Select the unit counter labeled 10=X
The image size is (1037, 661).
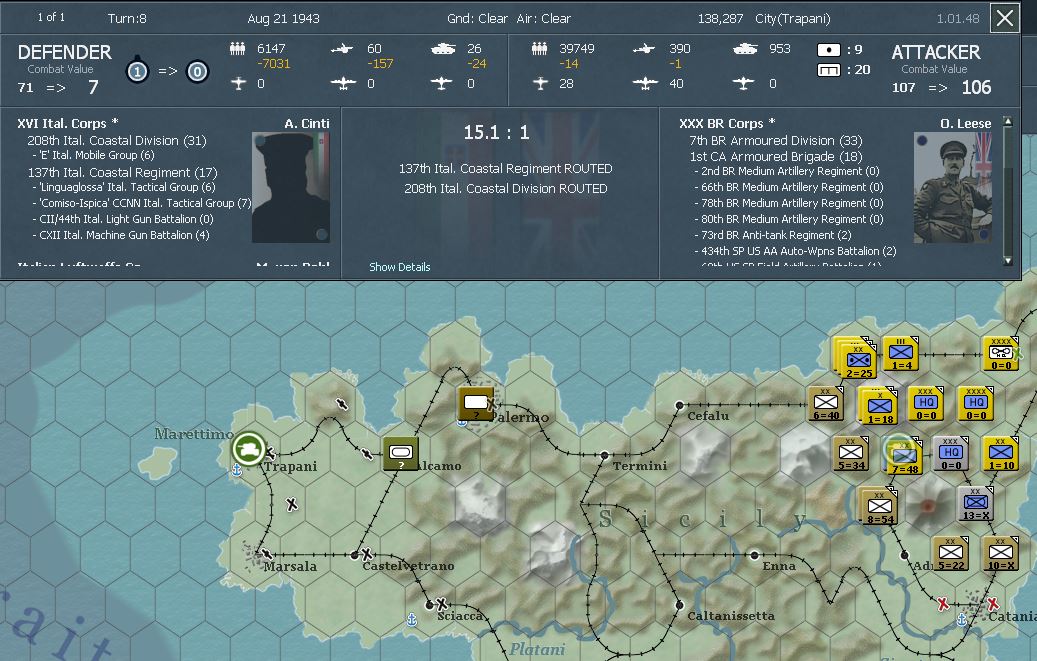1001,554
